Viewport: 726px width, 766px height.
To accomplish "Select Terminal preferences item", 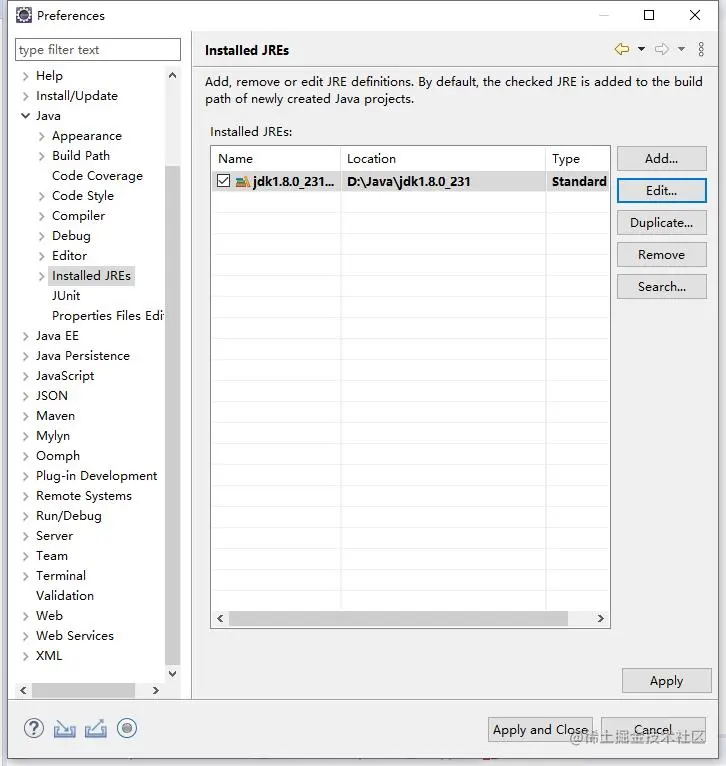I will click(x=61, y=576).
